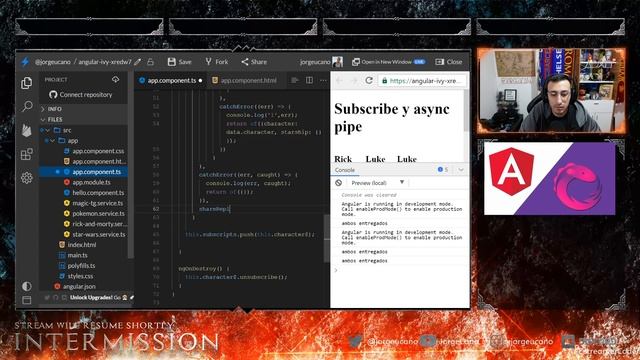This screenshot has height=360, width=640.
Task: Open the Extensions sidebar icon
Action: pyautogui.click(x=27, y=154)
